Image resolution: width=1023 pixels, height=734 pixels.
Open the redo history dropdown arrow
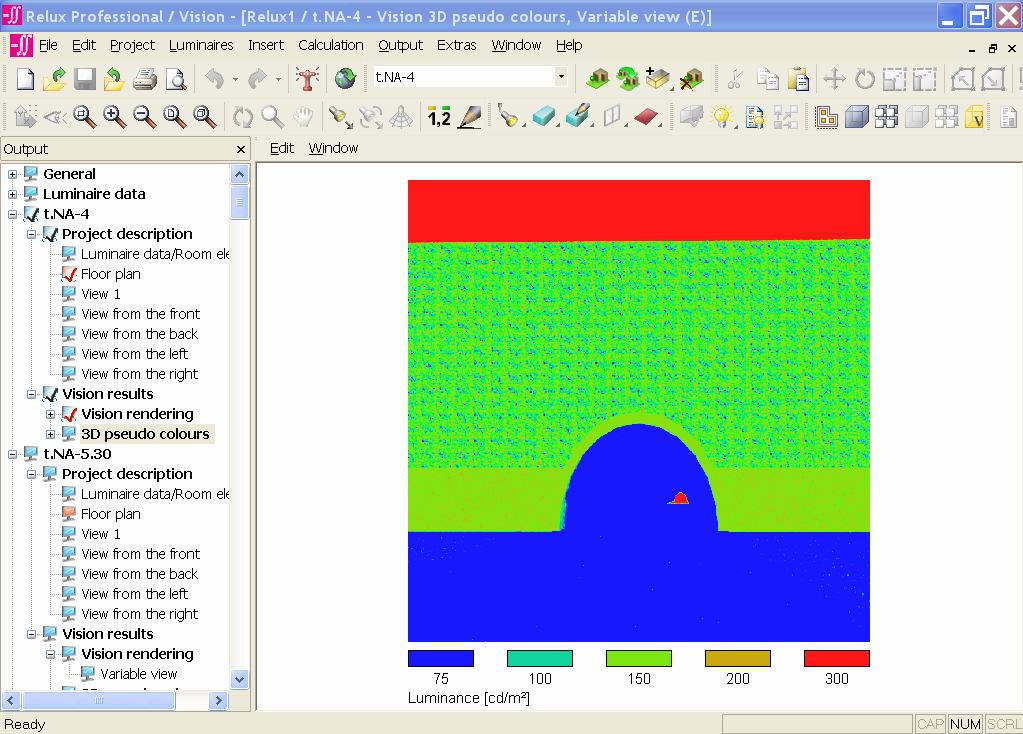(279, 79)
